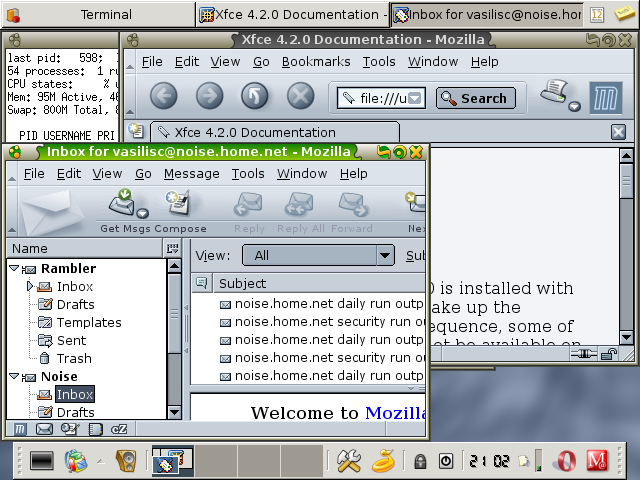Open the Message menu in mail window

point(191,173)
